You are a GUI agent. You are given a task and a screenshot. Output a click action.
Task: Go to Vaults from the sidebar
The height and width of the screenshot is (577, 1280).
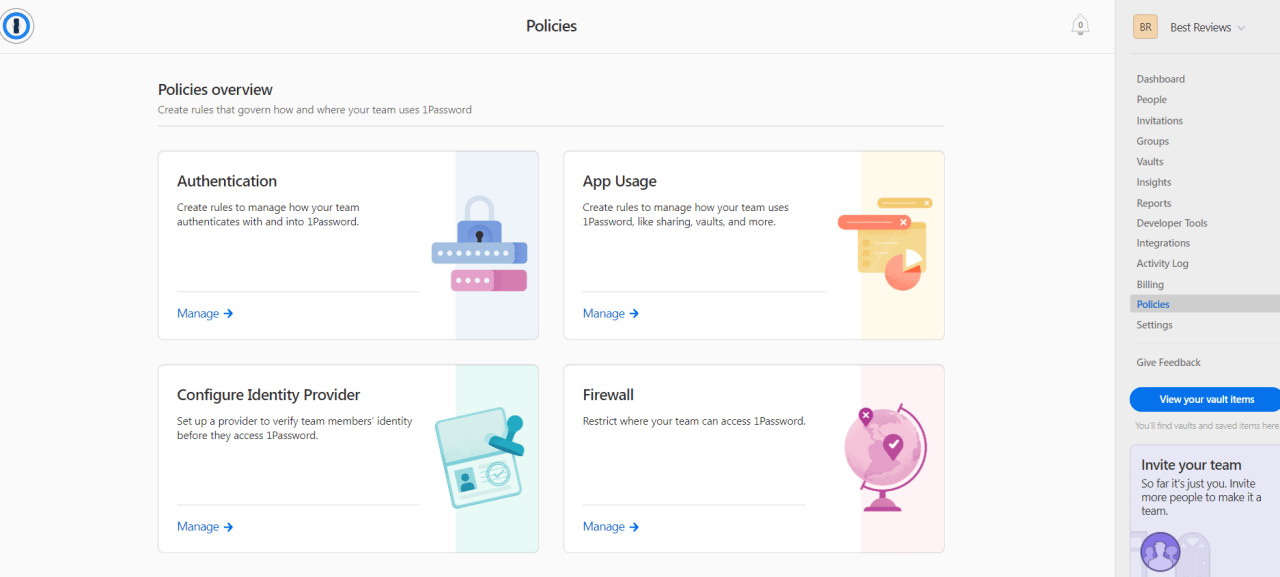click(x=1149, y=161)
